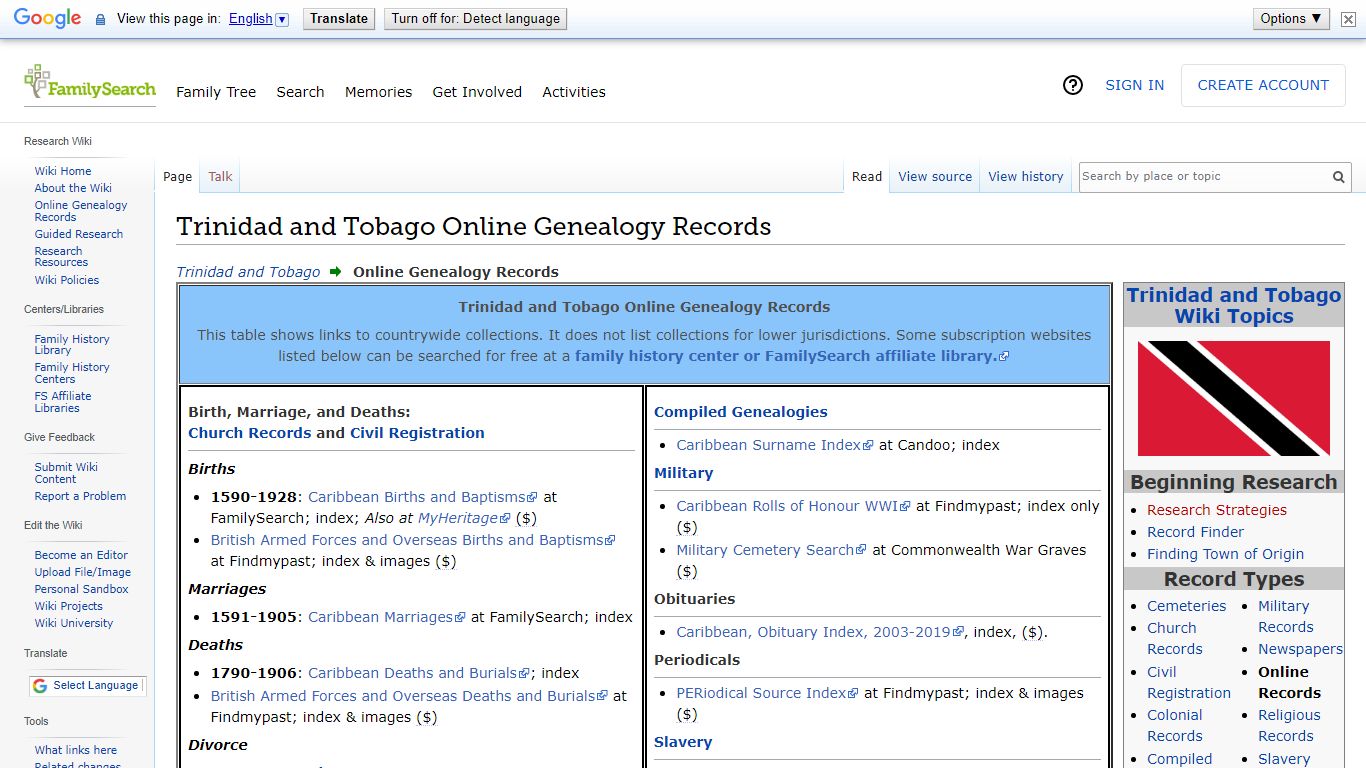Viewport: 1366px width, 768px height.
Task: Open Online Genealogy Records in sidebar
Action: click(81, 211)
